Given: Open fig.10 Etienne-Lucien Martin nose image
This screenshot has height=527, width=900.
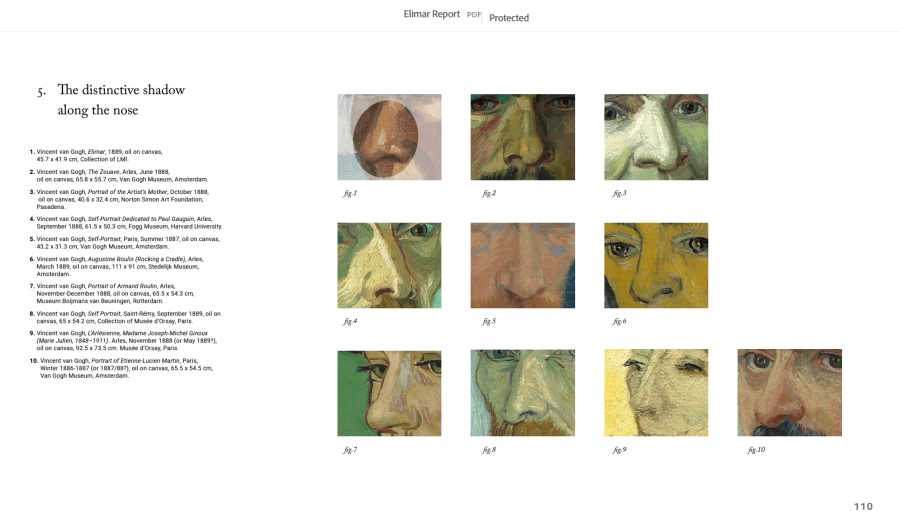Looking at the screenshot, I should (790, 393).
